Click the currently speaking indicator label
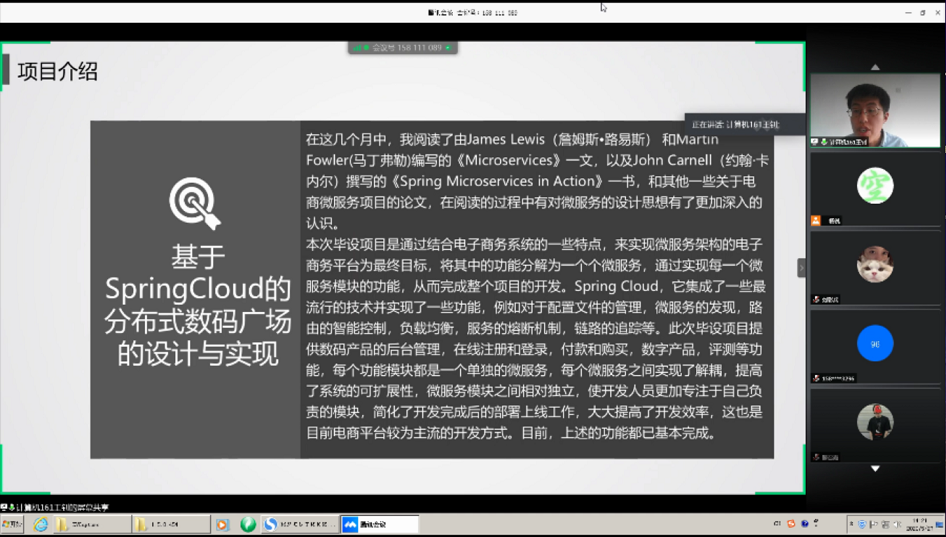Viewport: 946px width, 537px height. [745, 124]
